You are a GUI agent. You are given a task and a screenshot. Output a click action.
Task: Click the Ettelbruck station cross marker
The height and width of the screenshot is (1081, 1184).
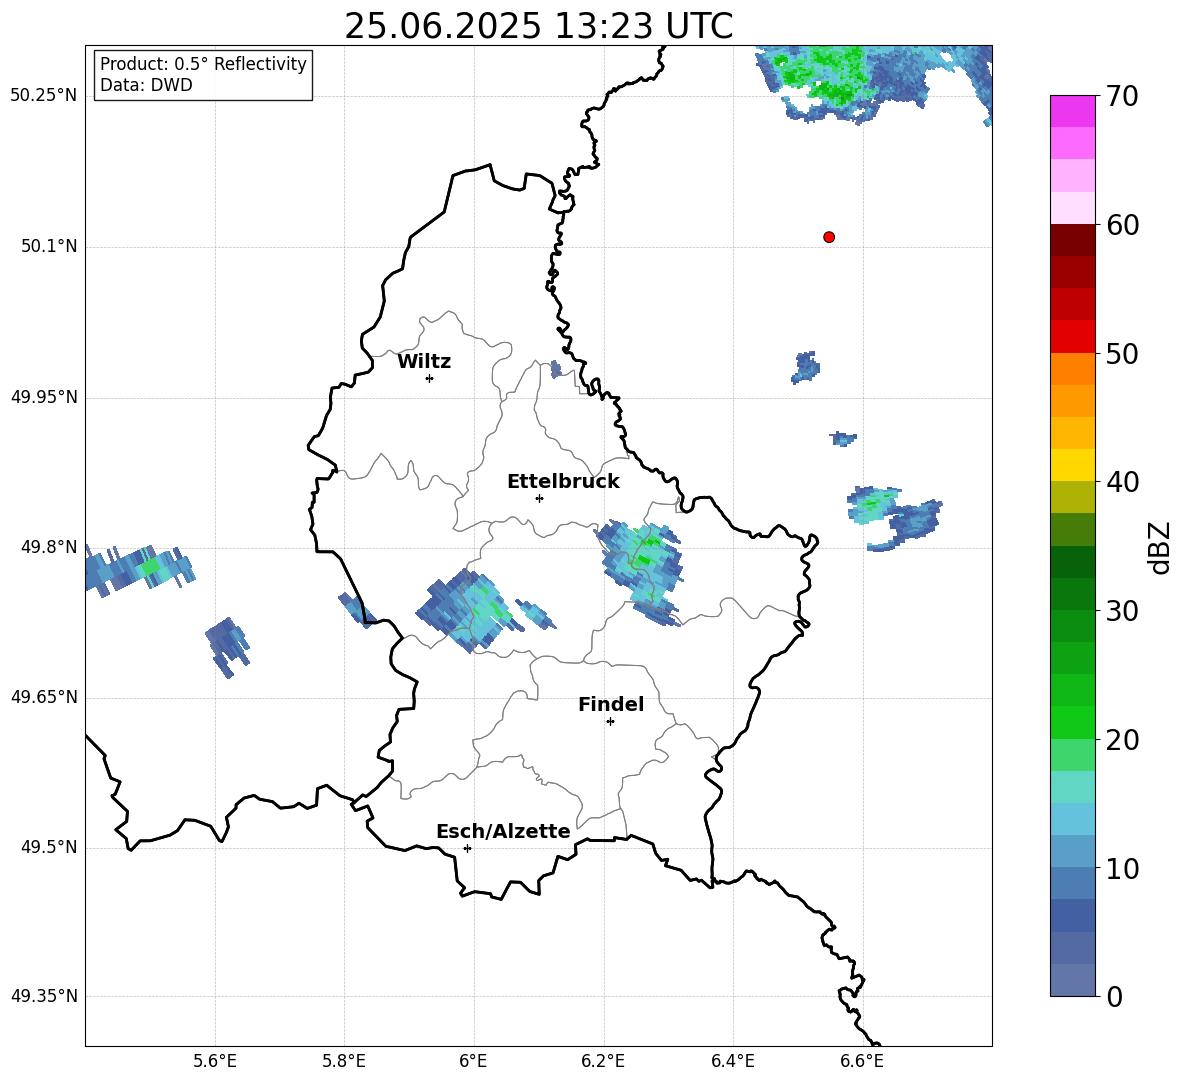[539, 498]
